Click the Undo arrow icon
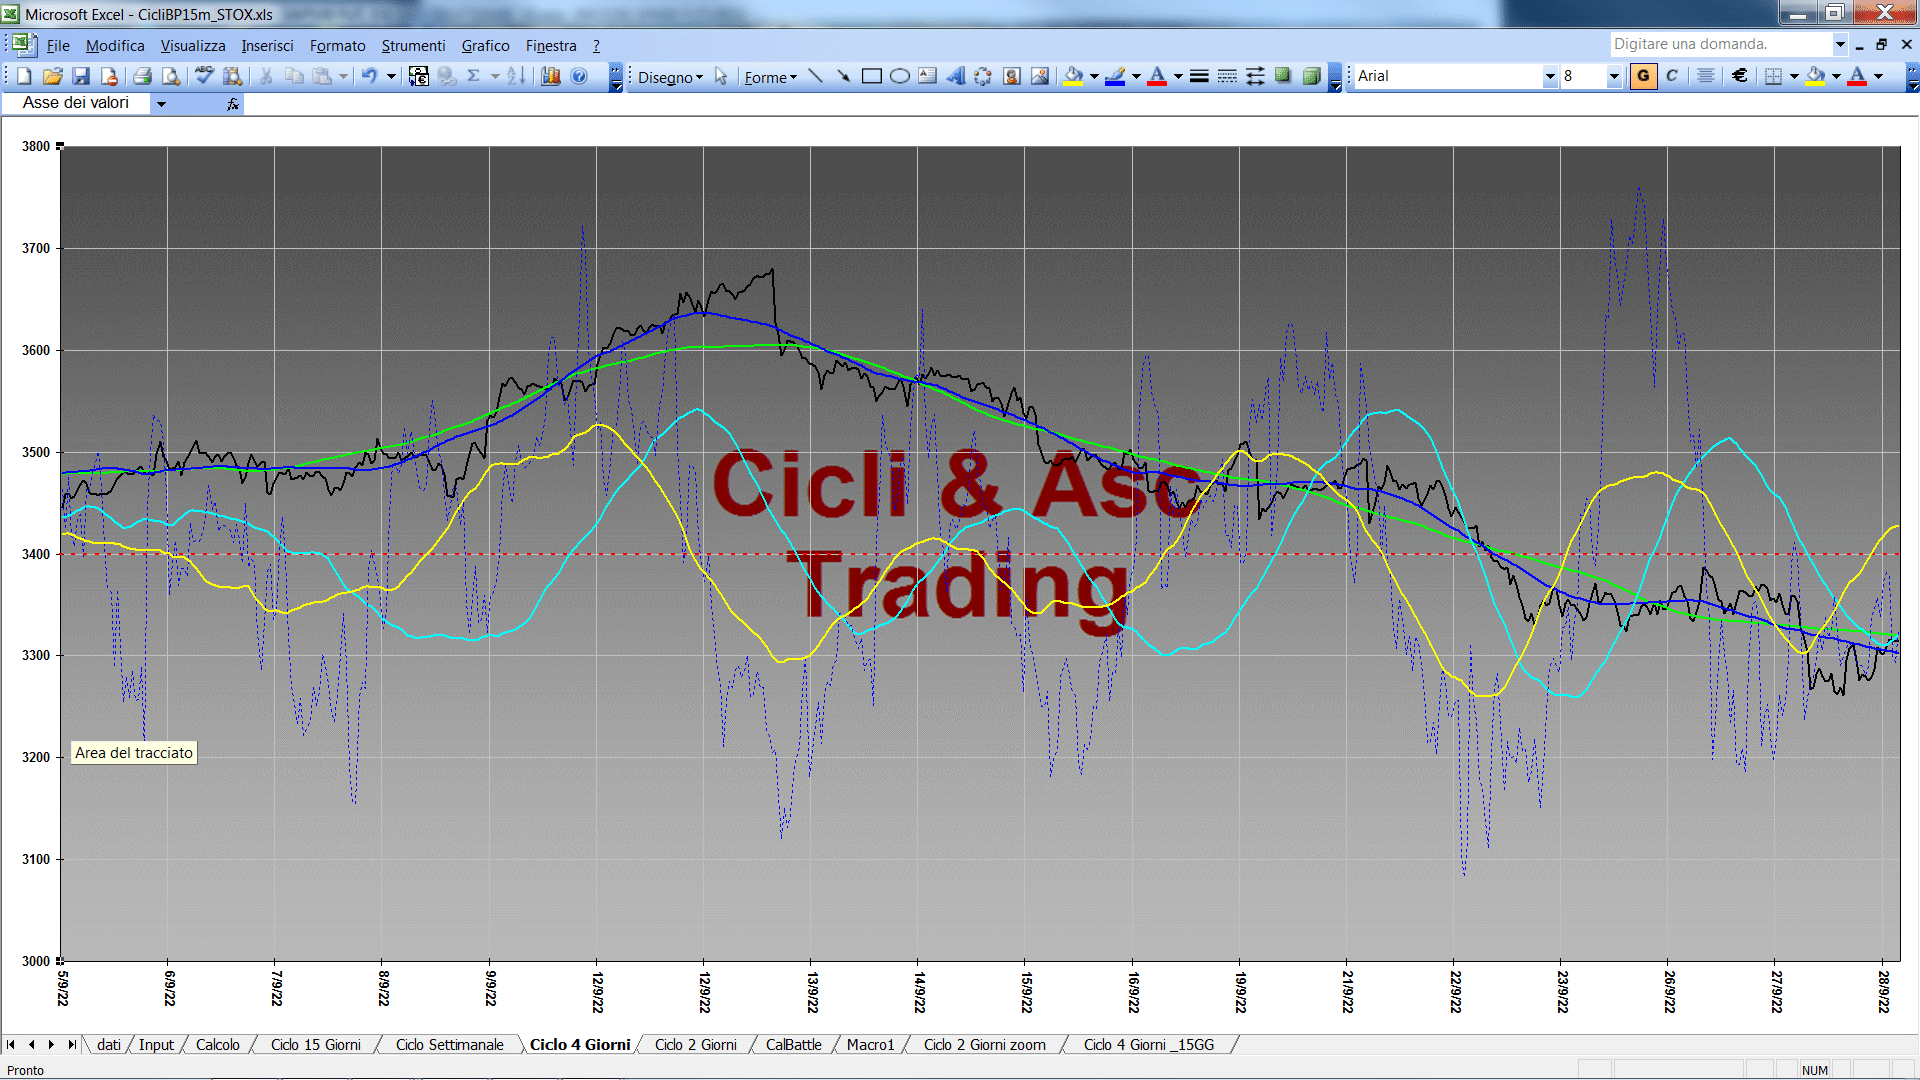This screenshot has width=1920, height=1080. pos(370,76)
